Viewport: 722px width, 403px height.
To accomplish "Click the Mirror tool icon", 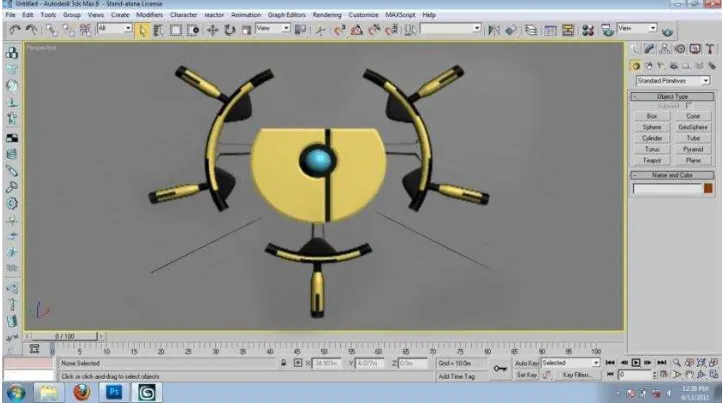I will tap(494, 30).
